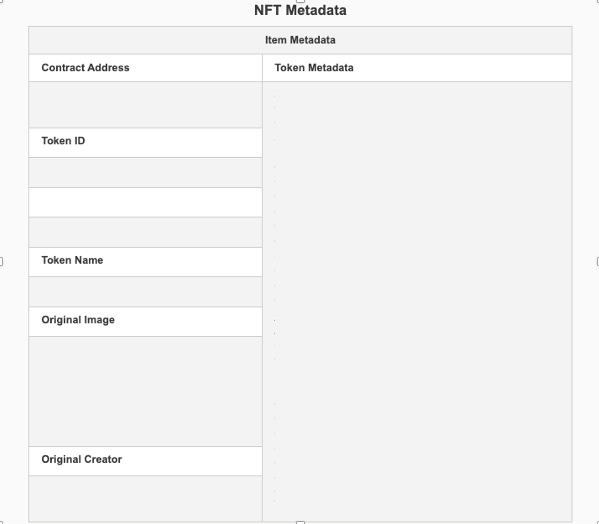Click the empty gray cell under Token ID
599x524 pixels.
(146, 173)
